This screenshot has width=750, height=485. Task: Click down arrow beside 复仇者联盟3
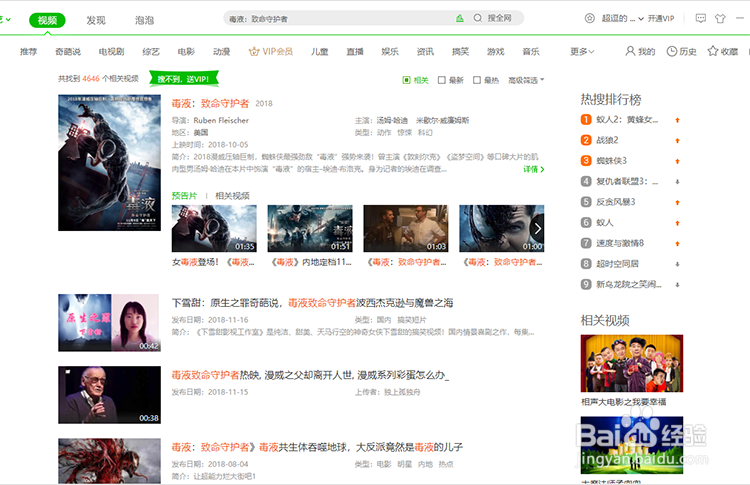click(x=677, y=182)
